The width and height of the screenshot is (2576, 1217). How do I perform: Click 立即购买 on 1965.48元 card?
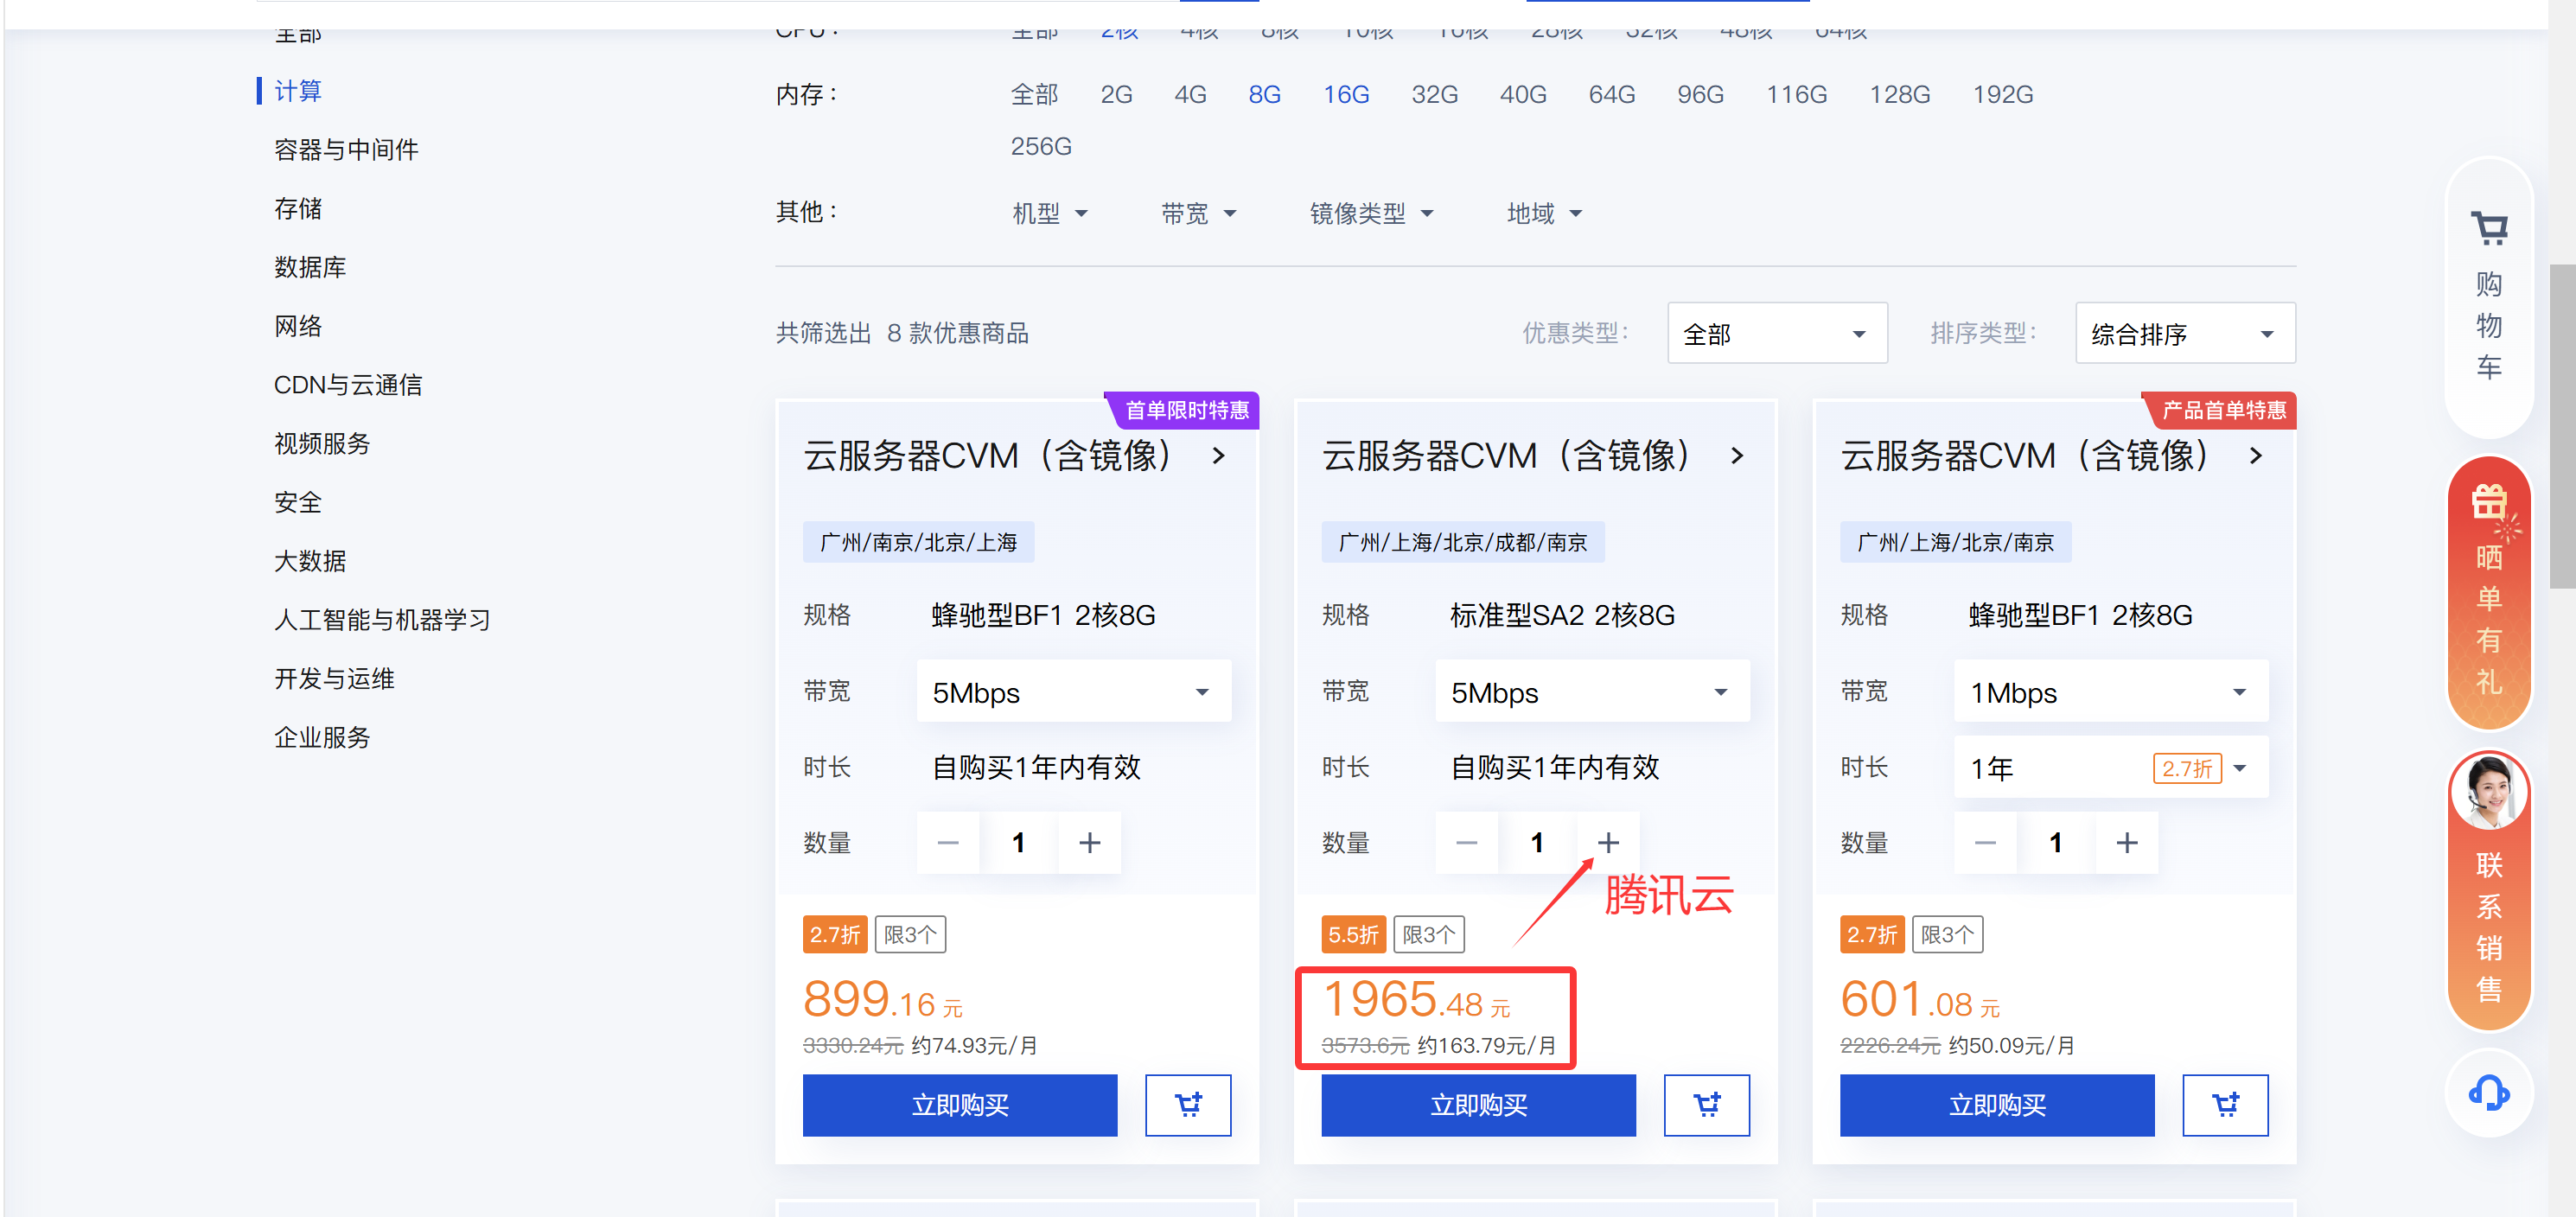click(x=1478, y=1105)
